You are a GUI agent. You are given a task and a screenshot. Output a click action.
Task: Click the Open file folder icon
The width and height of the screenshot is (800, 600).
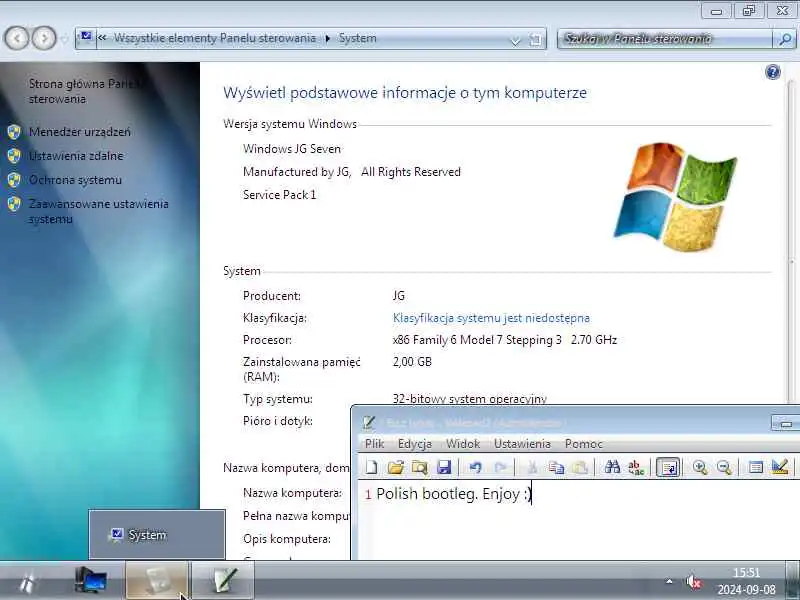[x=395, y=467]
